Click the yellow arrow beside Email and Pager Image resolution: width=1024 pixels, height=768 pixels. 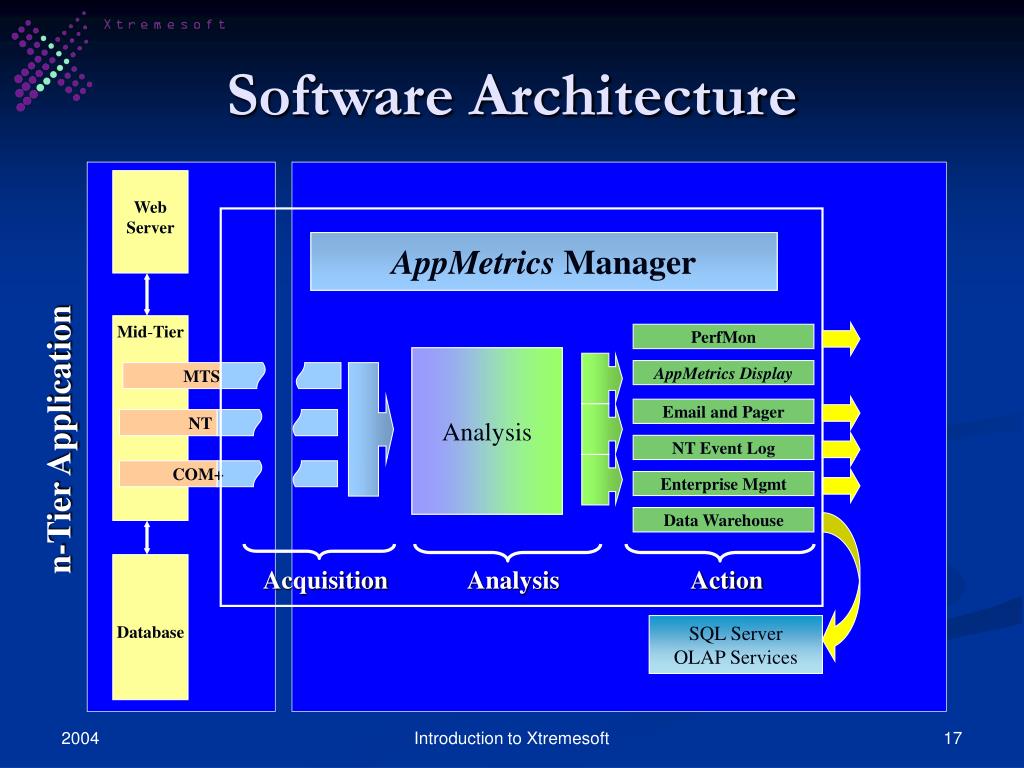841,413
